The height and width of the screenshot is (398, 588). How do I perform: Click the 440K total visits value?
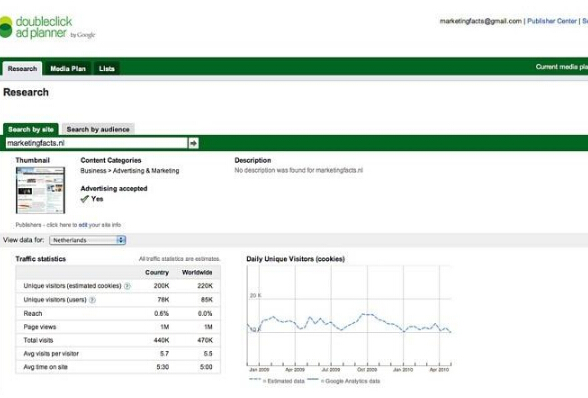[x=161, y=340]
